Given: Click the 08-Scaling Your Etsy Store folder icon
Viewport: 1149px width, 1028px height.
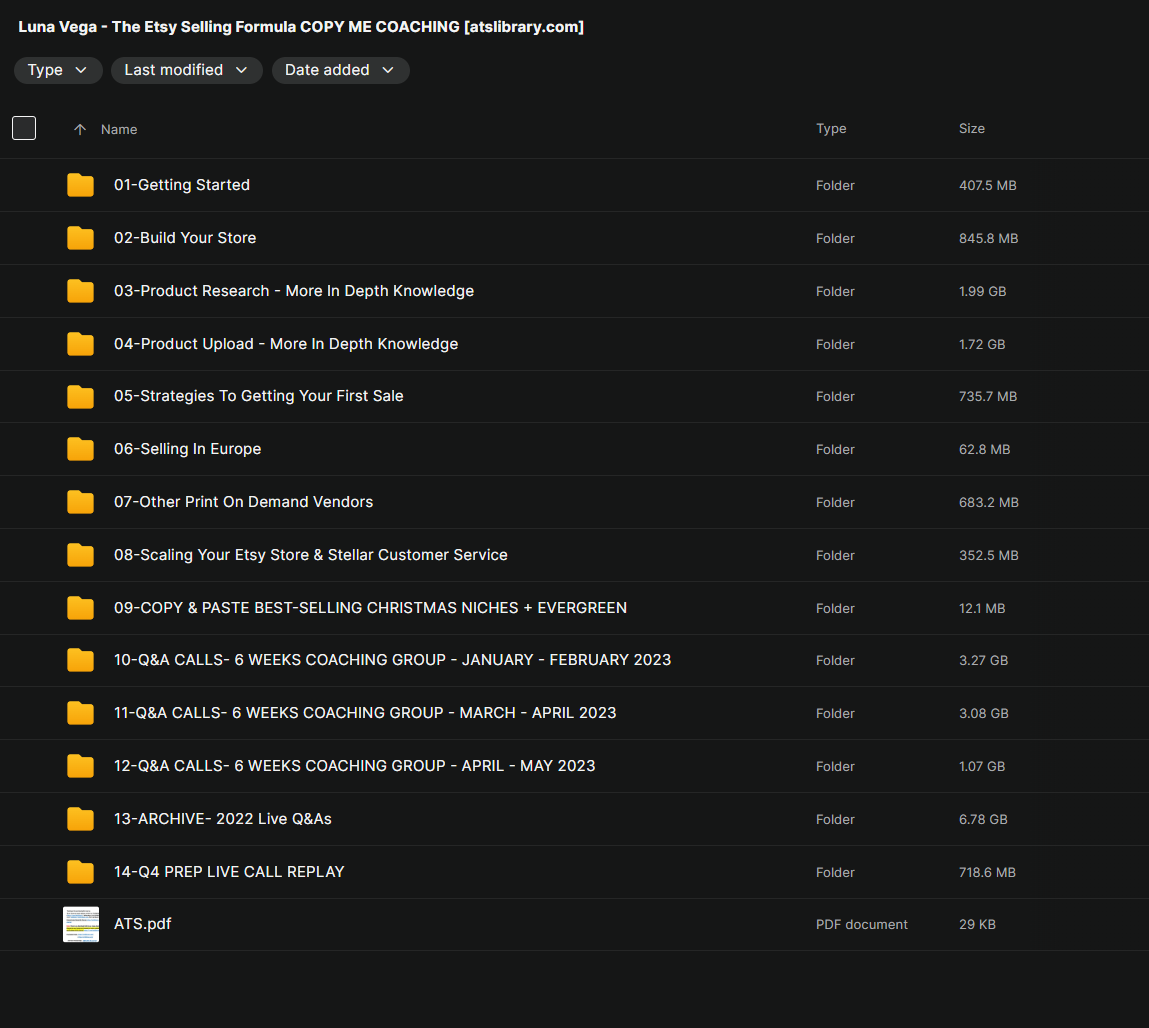Looking at the screenshot, I should click(81, 555).
